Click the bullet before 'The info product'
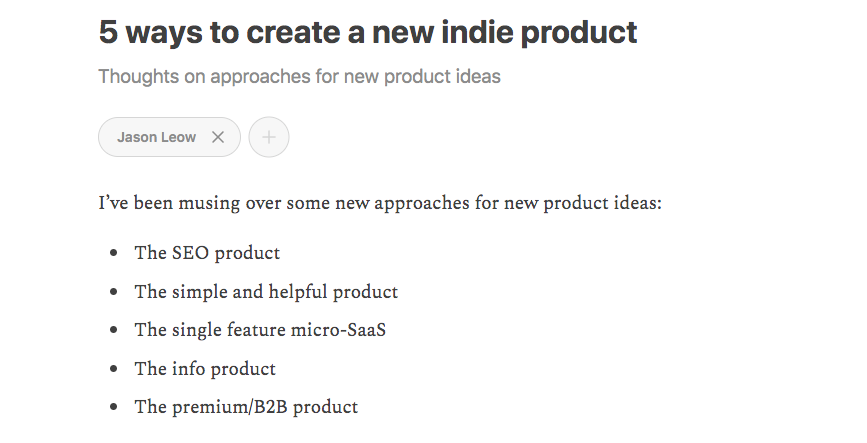 tap(115, 370)
